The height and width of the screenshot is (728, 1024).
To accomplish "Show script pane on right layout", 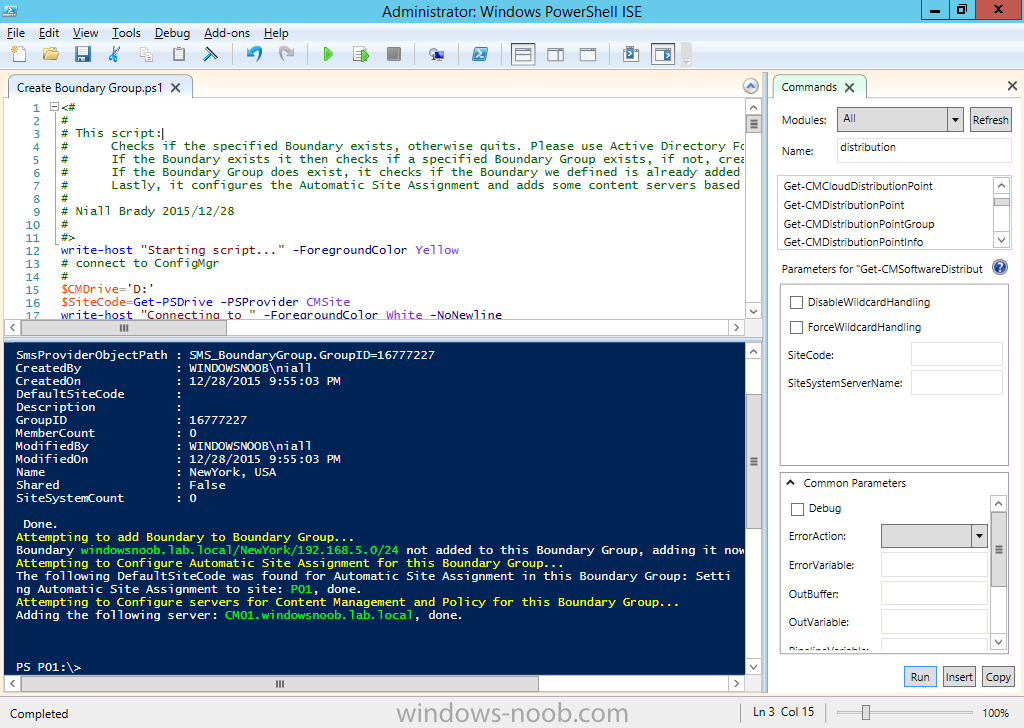I will (556, 54).
